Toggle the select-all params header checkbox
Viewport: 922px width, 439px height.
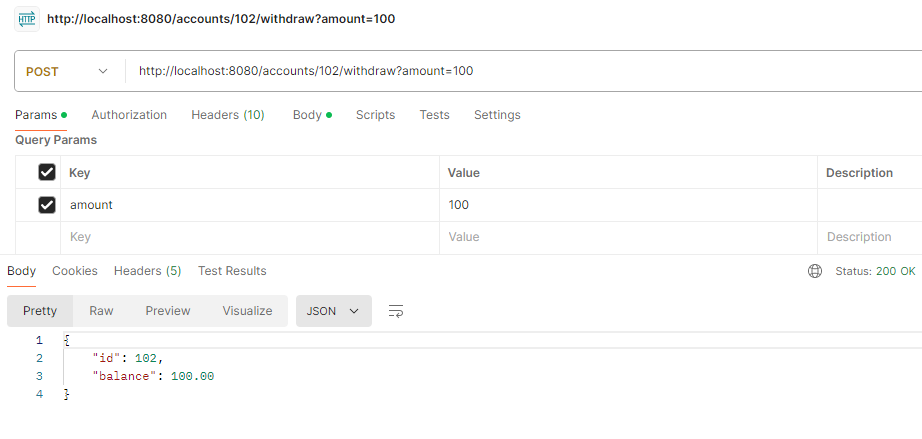coord(46,173)
